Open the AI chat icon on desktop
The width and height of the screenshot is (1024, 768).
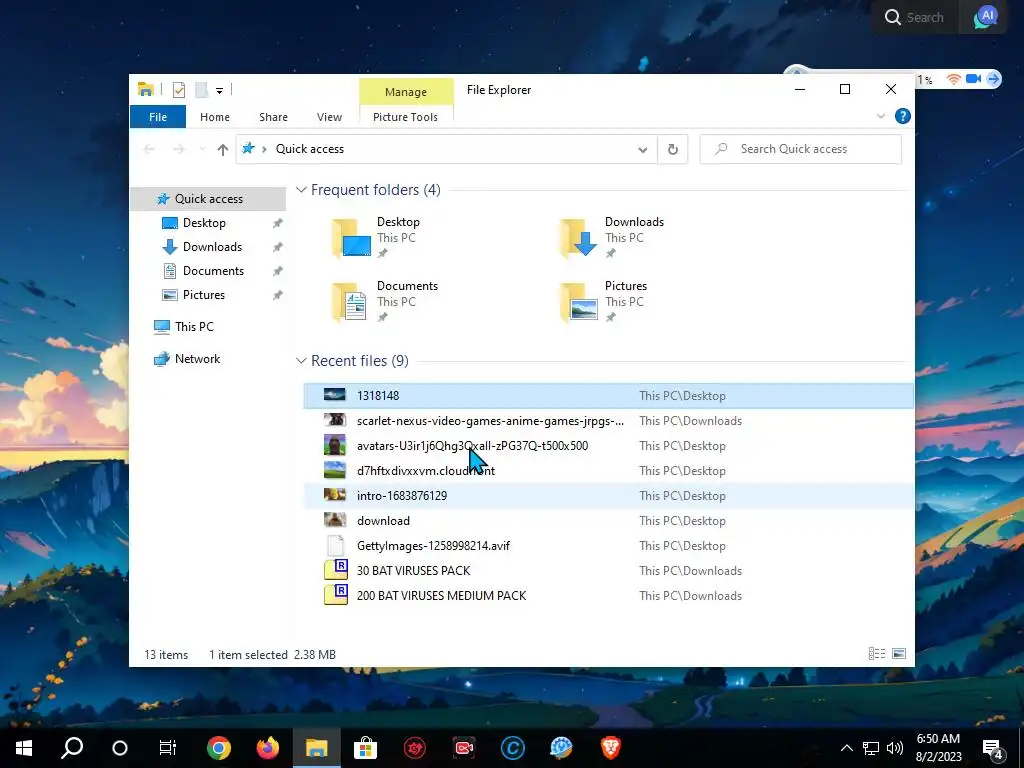[x=986, y=16]
